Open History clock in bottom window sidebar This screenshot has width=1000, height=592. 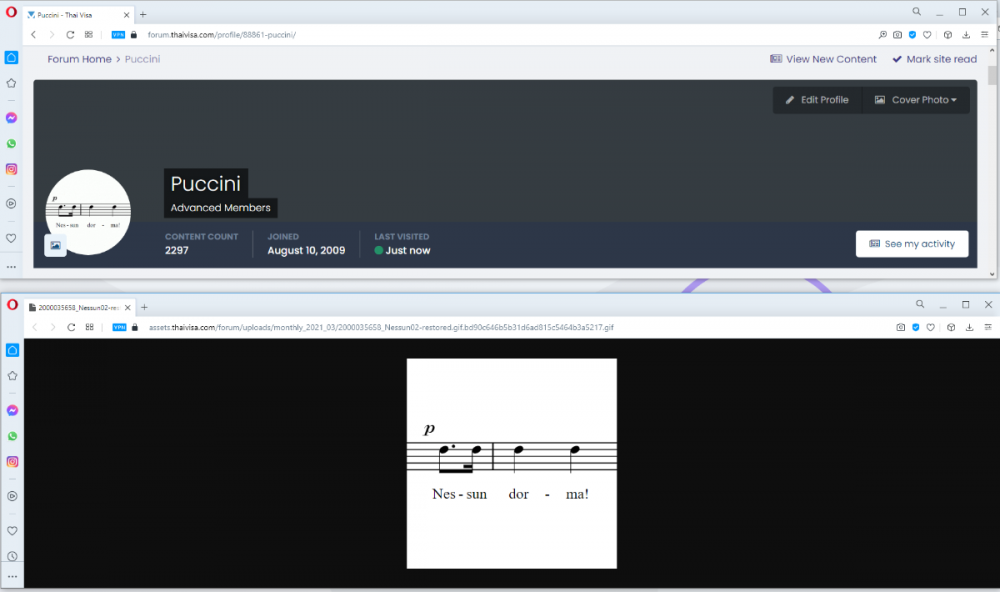(x=12, y=556)
